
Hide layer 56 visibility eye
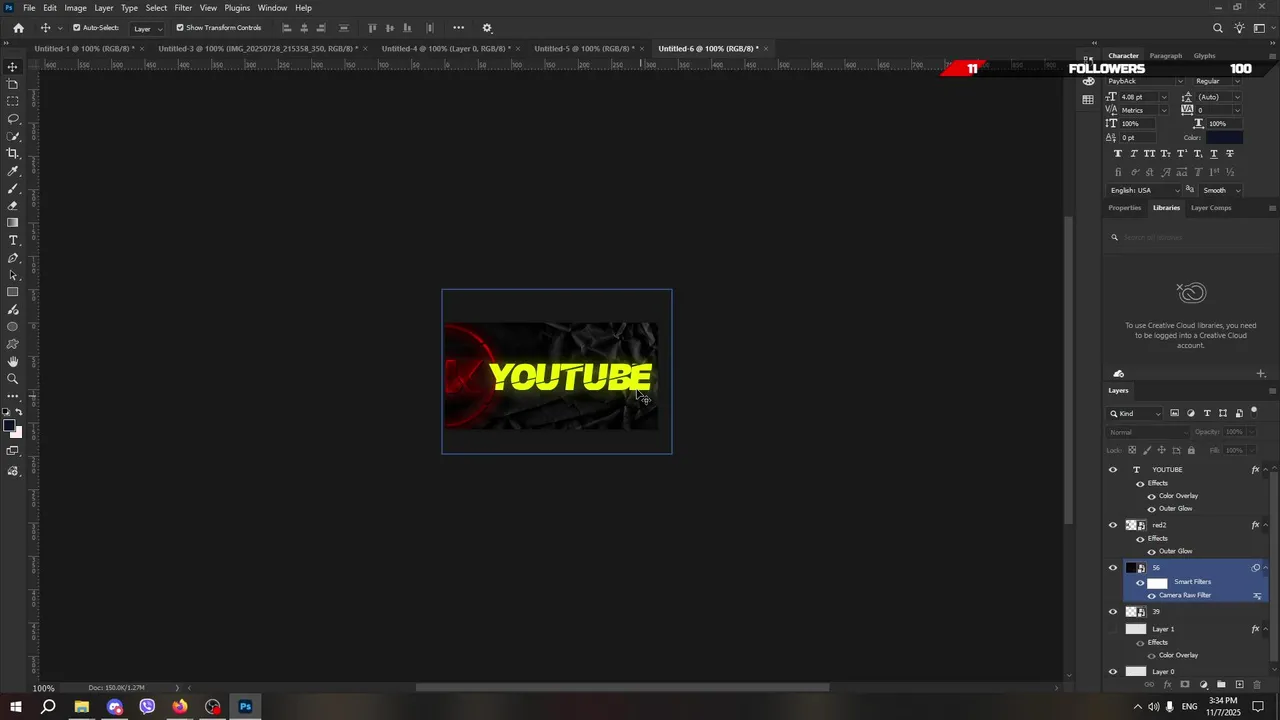click(1113, 568)
